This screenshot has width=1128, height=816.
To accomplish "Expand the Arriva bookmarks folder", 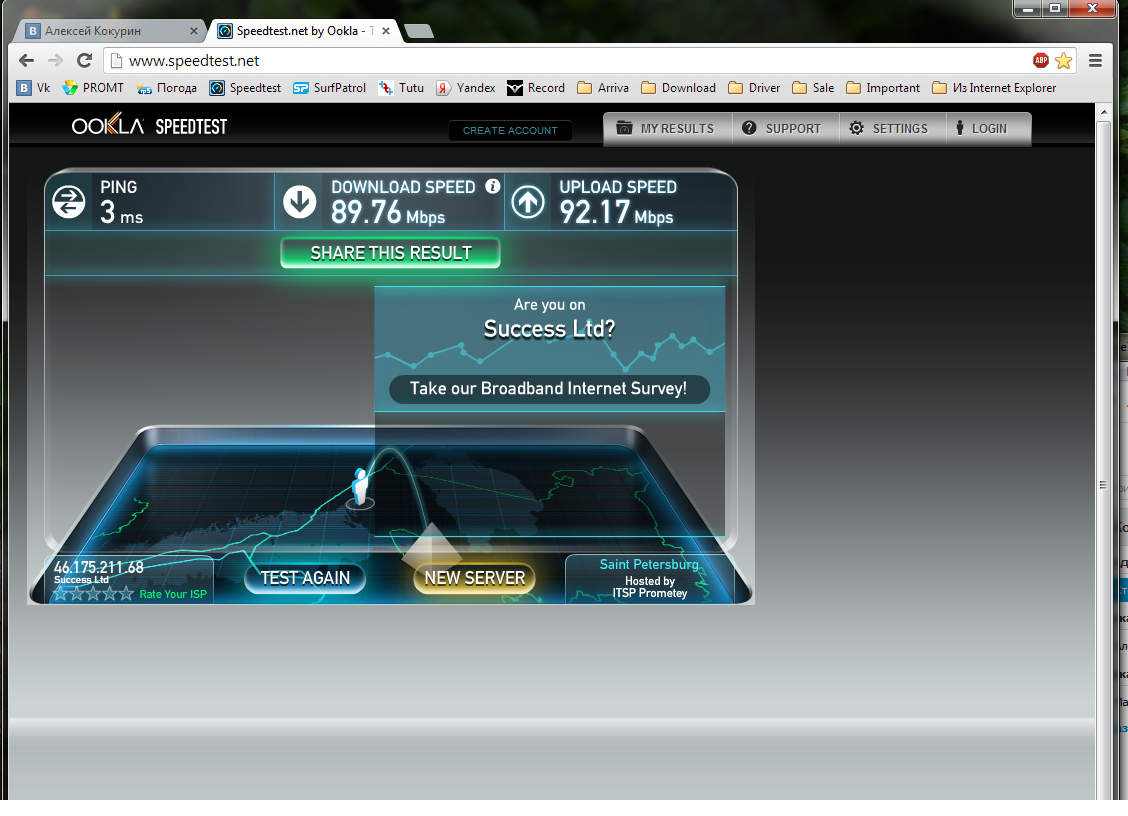I will tap(603, 88).
